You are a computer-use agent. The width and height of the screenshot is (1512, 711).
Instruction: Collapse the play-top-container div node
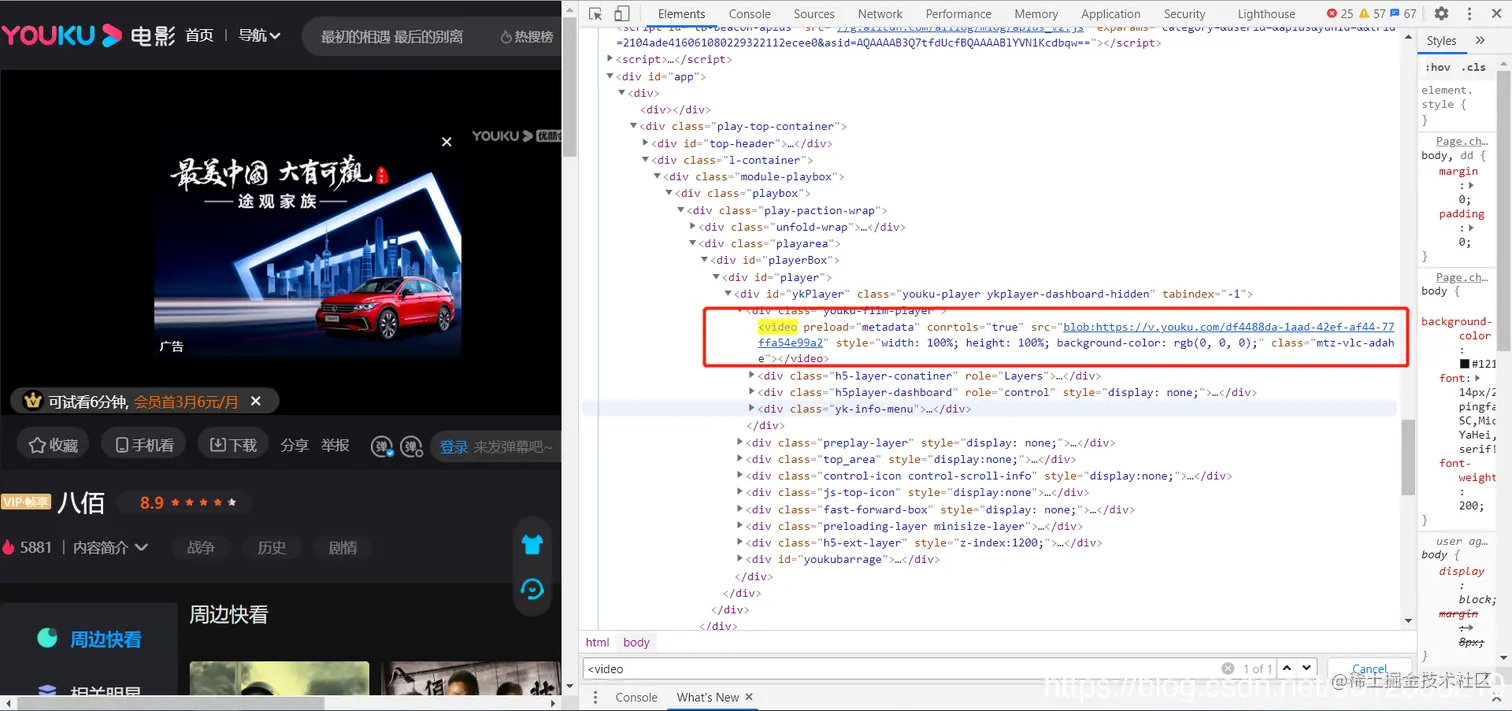click(x=634, y=126)
